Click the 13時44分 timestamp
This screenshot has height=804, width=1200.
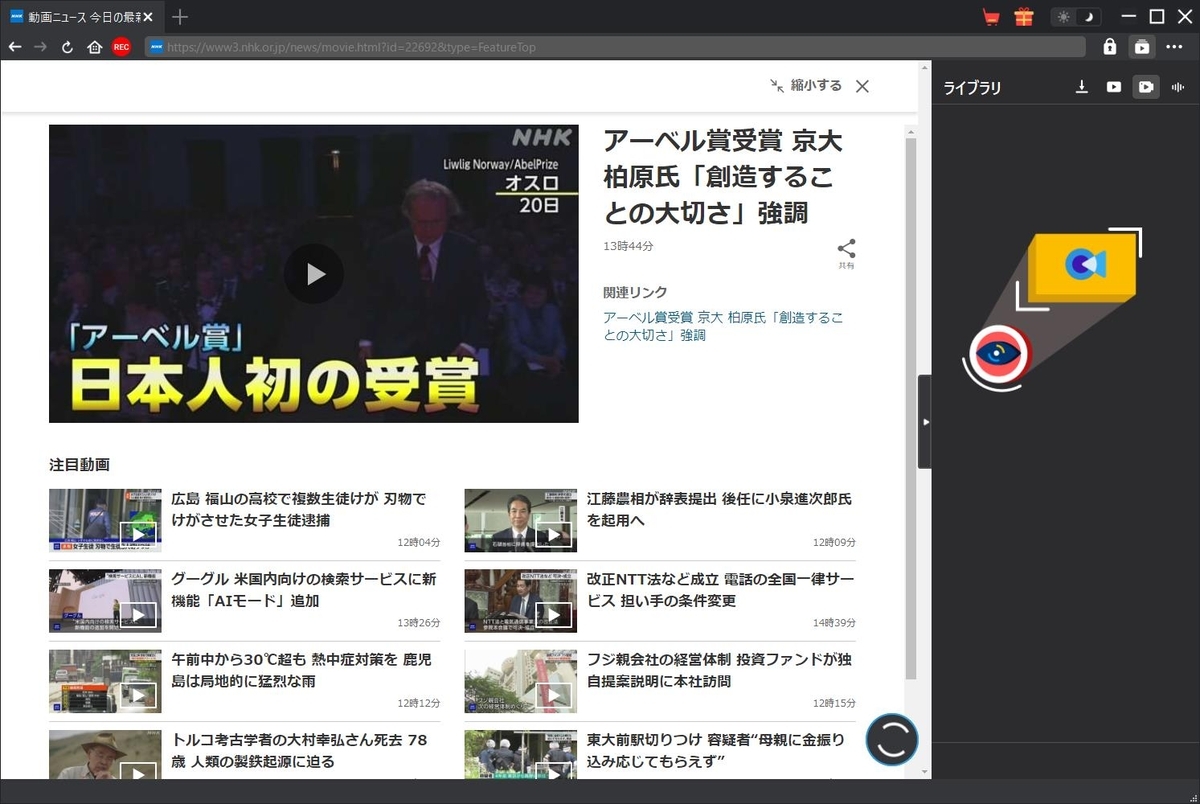click(628, 246)
